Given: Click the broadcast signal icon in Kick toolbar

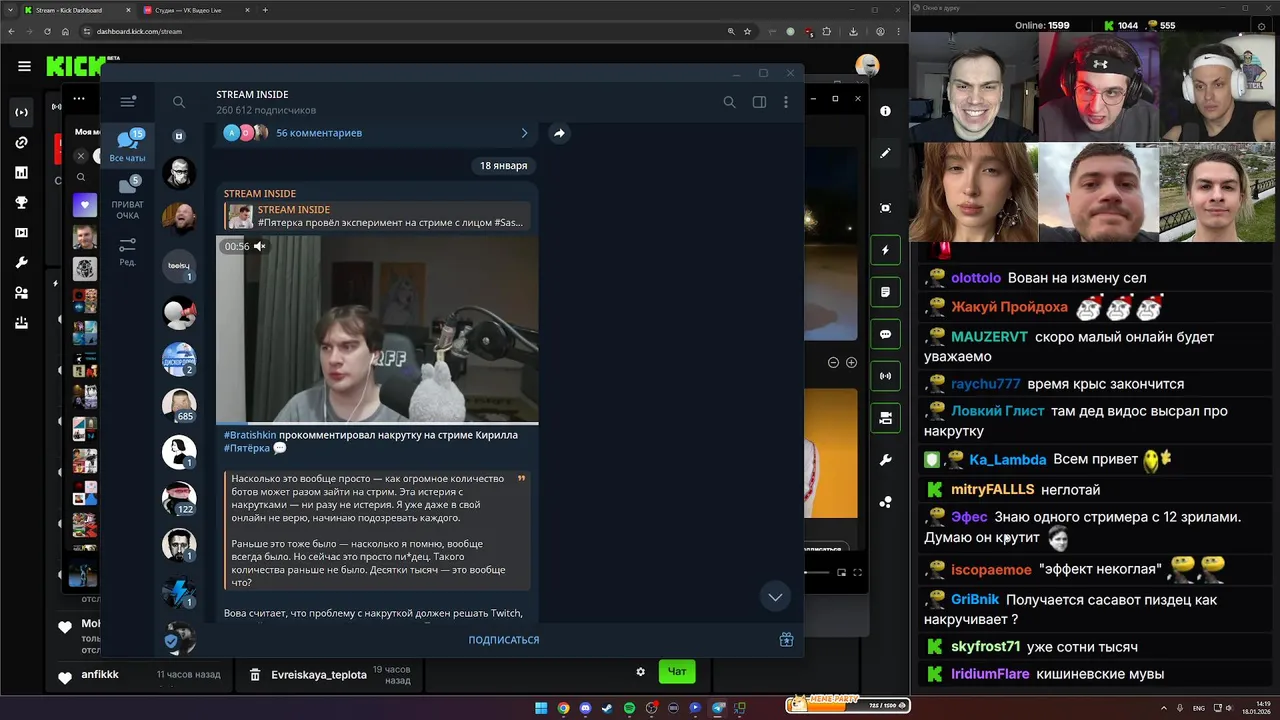Looking at the screenshot, I should coord(885,376).
